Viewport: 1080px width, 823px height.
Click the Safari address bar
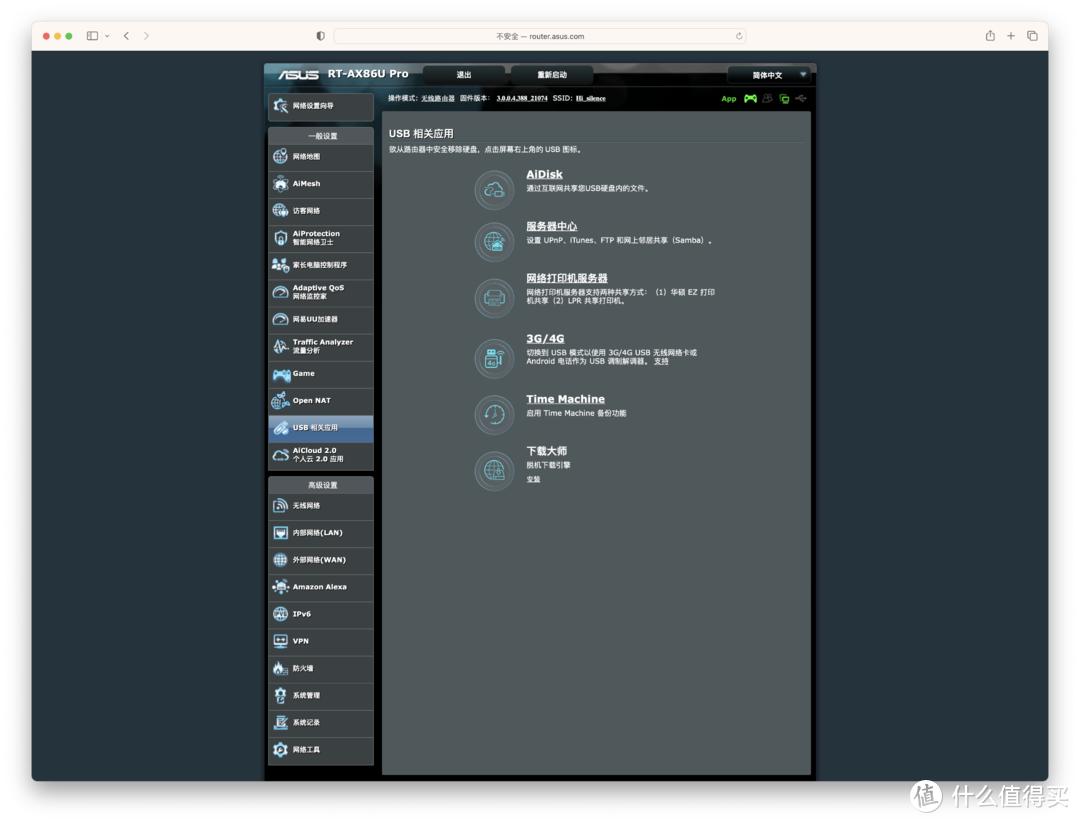(538, 35)
